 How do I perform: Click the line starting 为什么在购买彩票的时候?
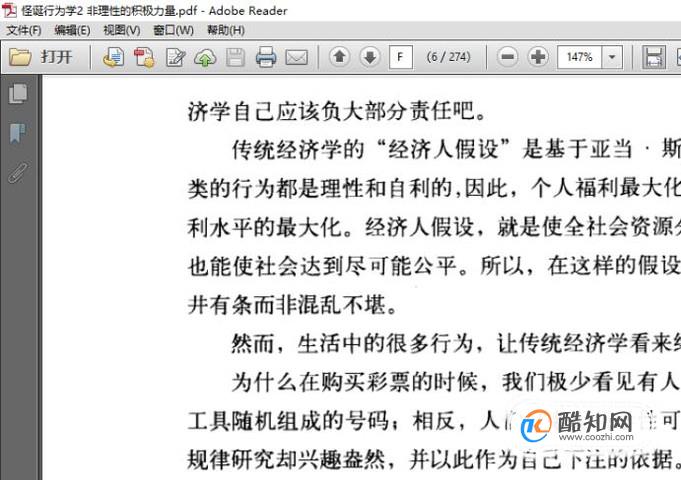click(x=456, y=382)
